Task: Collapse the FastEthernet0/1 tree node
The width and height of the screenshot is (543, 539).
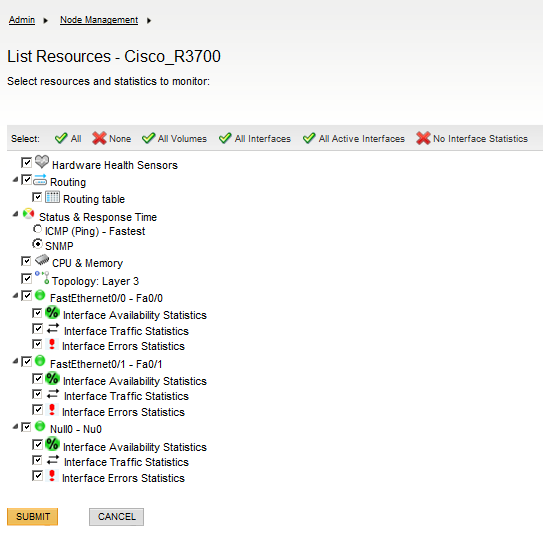Action: pos(16,361)
